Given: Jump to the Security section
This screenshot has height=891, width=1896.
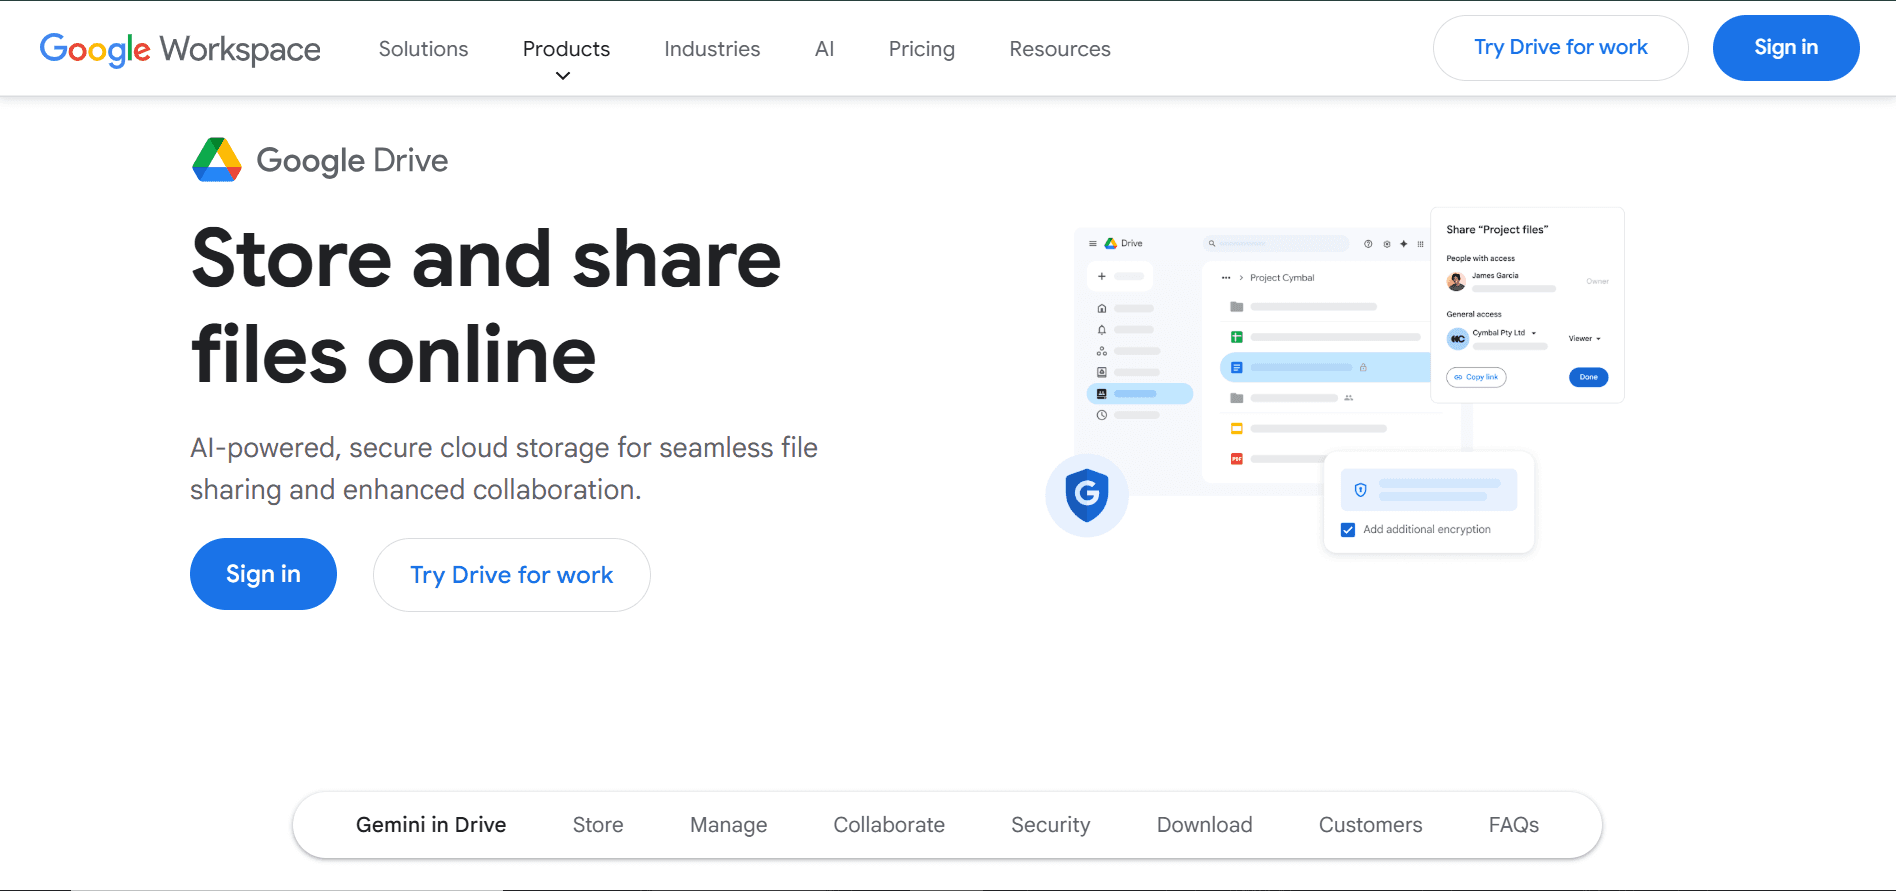Looking at the screenshot, I should coord(1050,825).
